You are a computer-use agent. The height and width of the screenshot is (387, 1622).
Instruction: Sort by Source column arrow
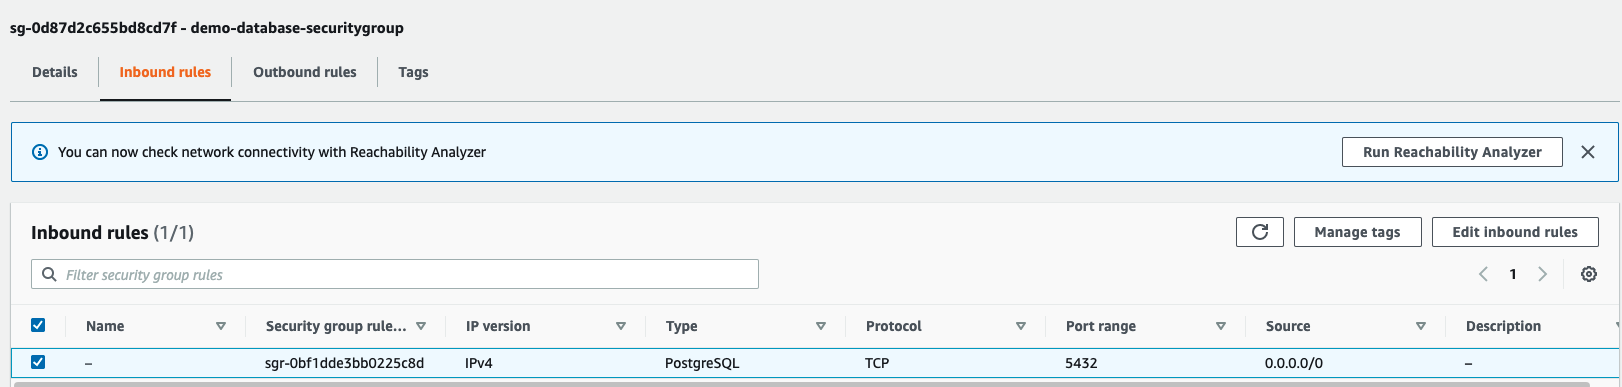(x=1421, y=326)
